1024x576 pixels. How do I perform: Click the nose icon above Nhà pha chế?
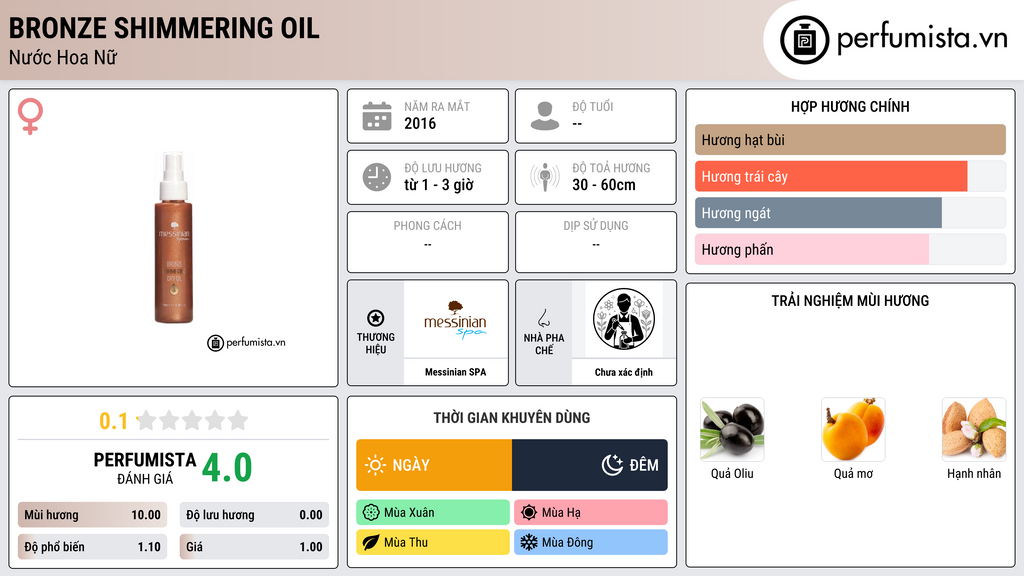tap(543, 318)
